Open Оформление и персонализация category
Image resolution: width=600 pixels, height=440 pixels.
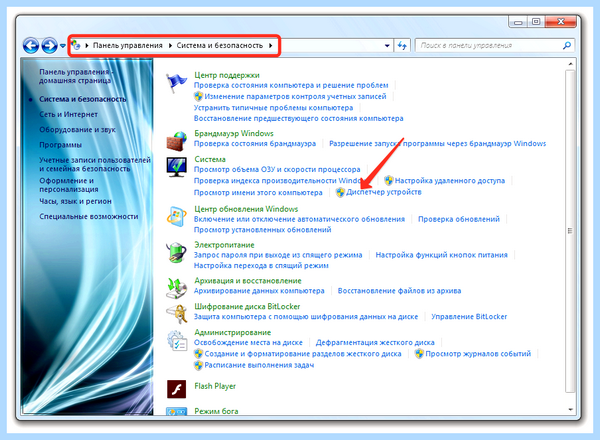pyautogui.click(x=68, y=185)
